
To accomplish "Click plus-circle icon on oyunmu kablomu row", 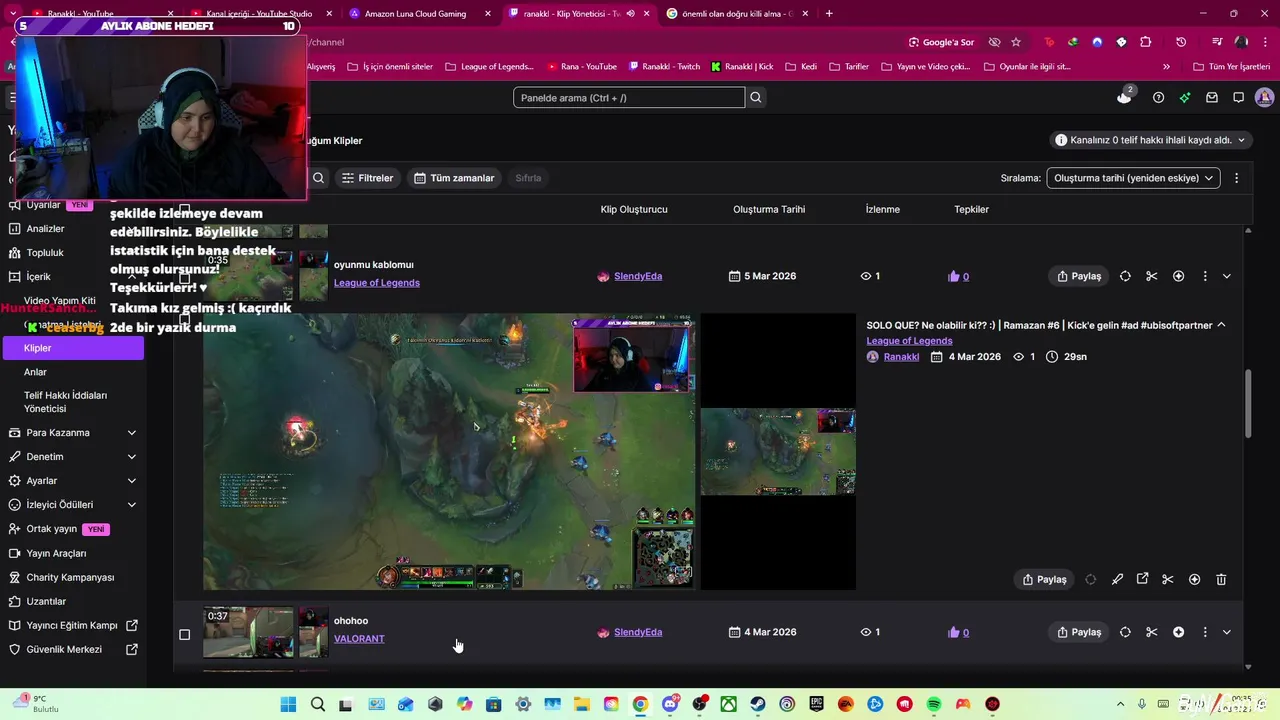I will 1178,276.
